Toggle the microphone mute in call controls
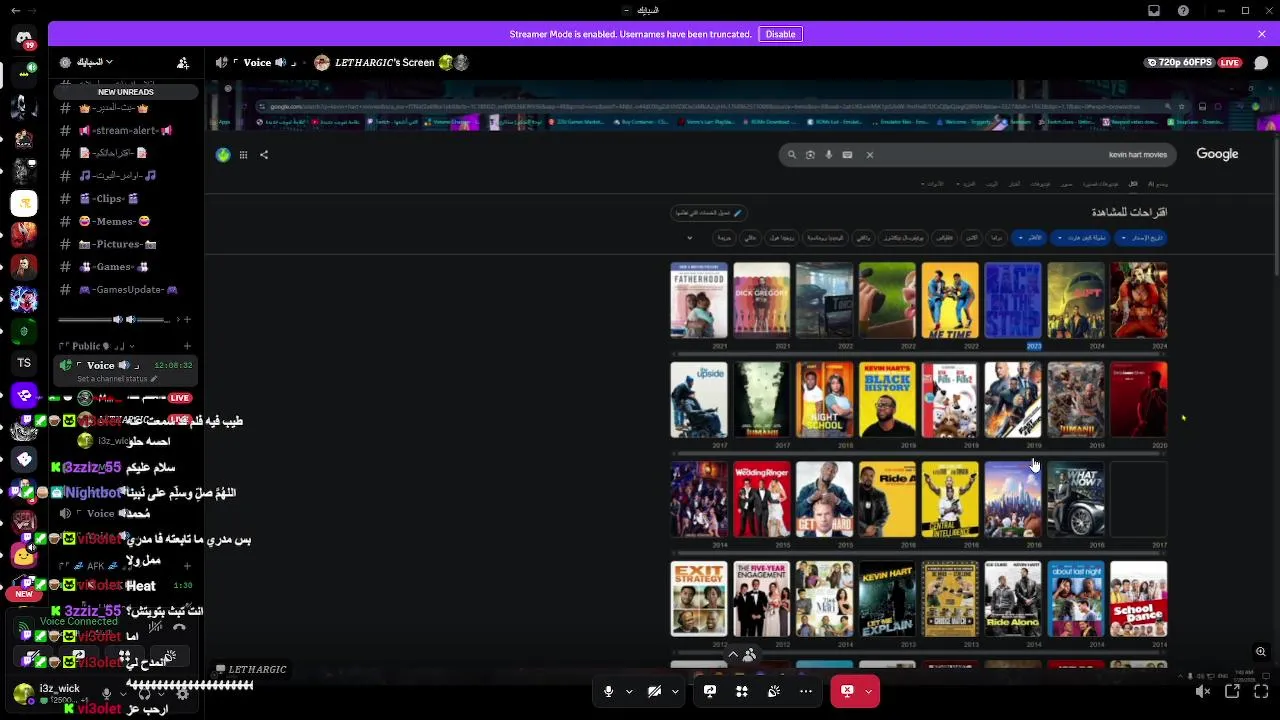Screen dimensions: 1280x720 (608, 691)
